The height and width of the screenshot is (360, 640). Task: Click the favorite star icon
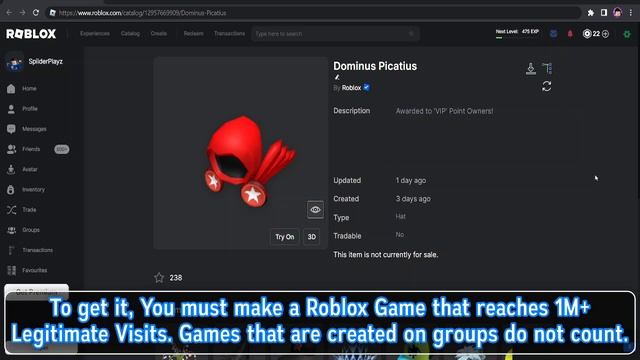point(159,278)
